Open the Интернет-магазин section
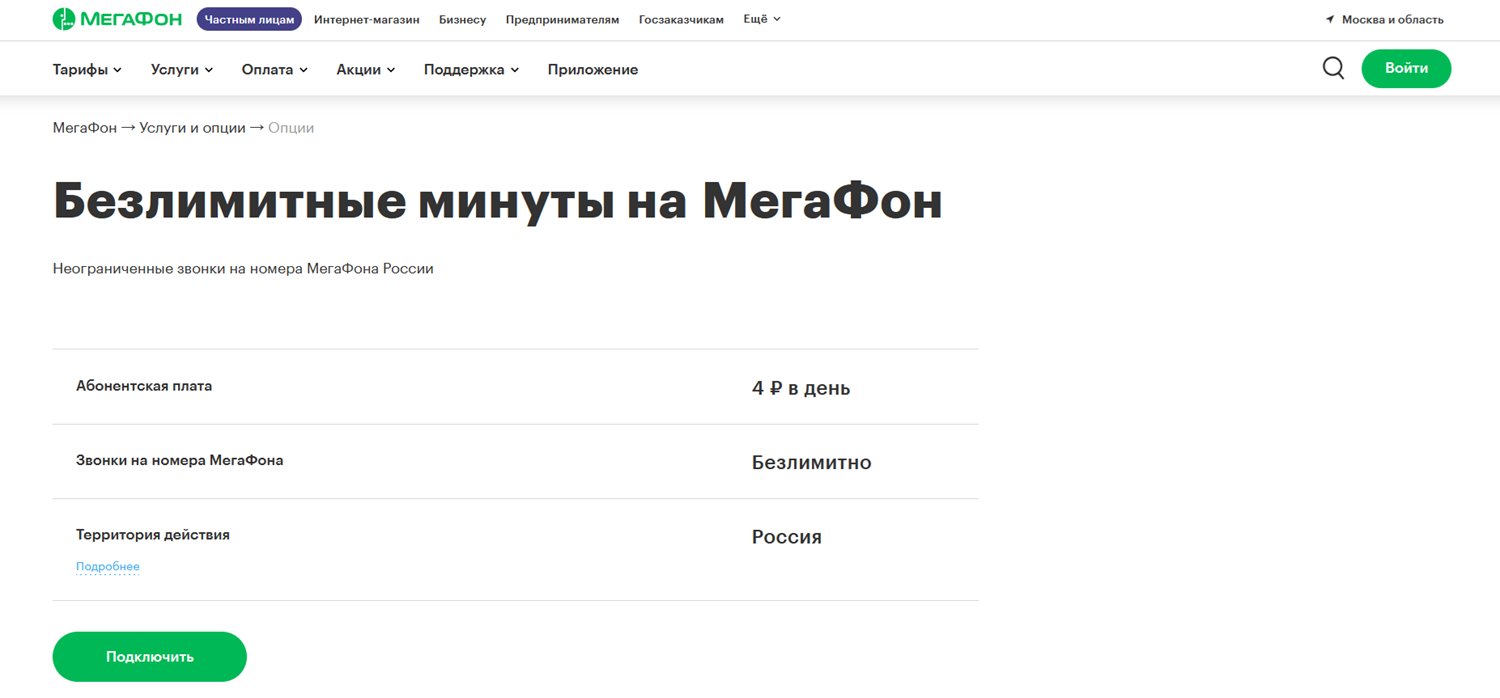The height and width of the screenshot is (698, 1500). tap(367, 19)
